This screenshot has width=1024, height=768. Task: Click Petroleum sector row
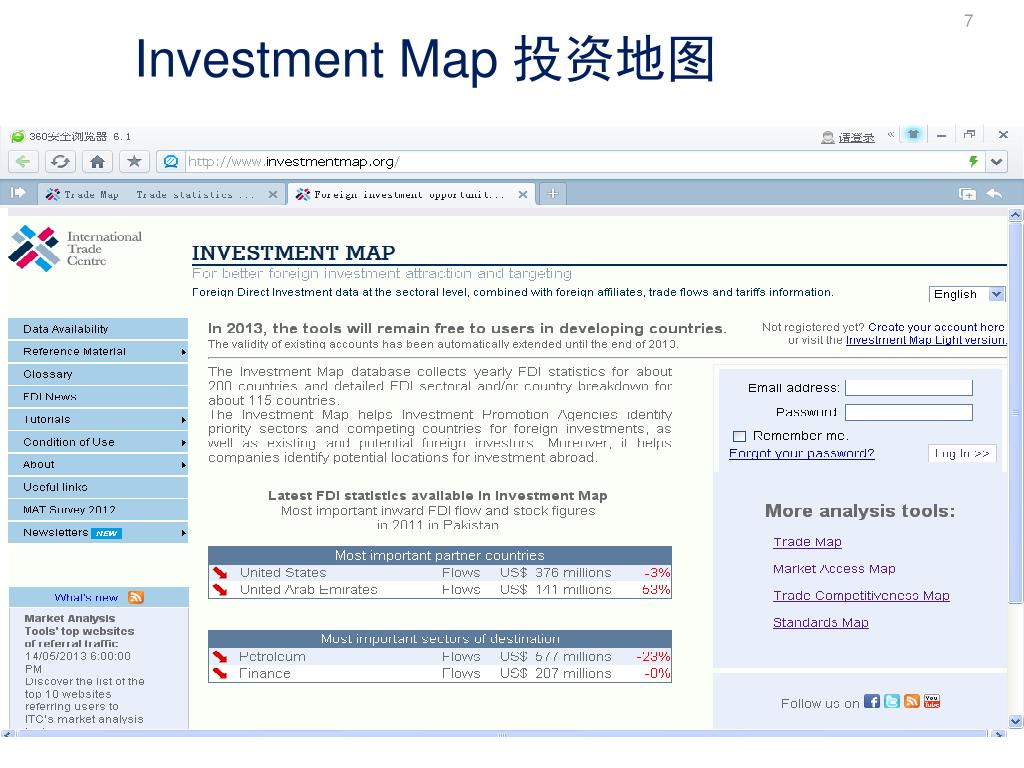pos(440,656)
